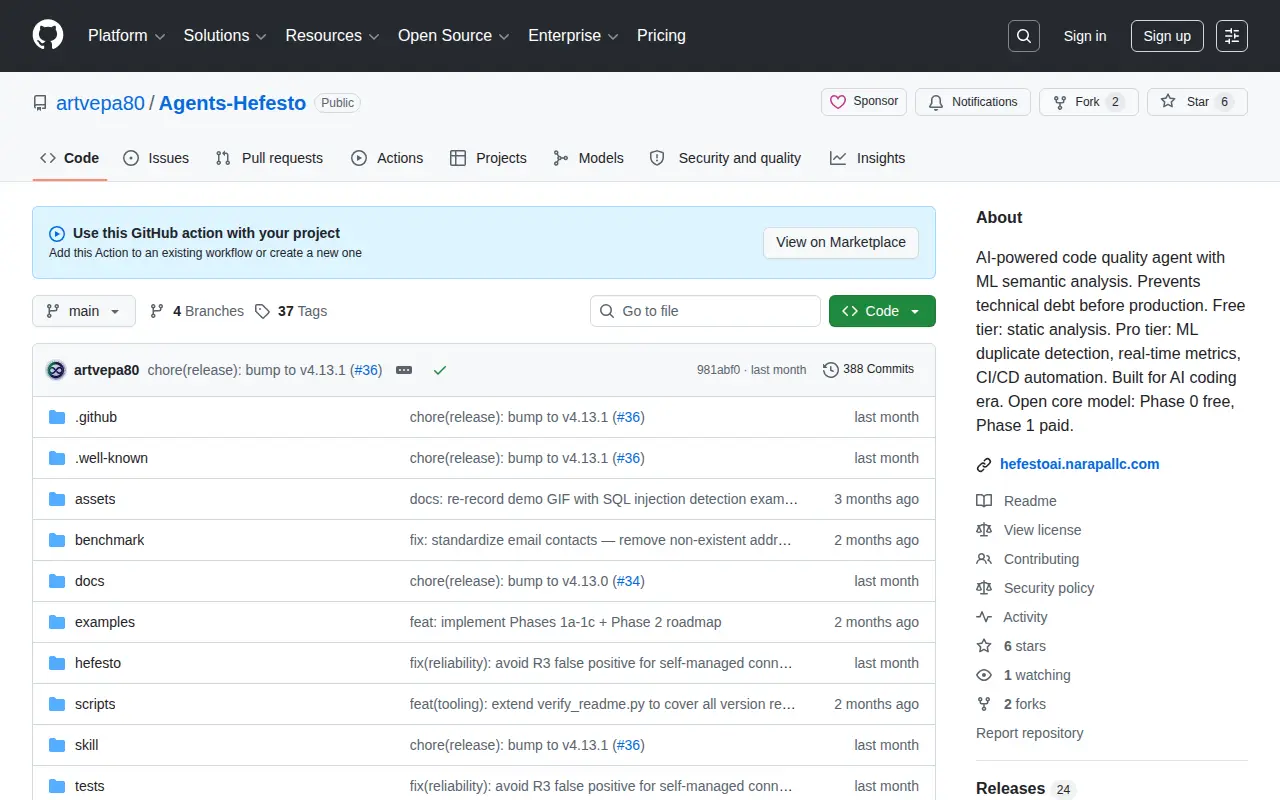Viewport: 1280px width, 800px height.
Task: Star the Agents-Hefesto repository
Action: tap(1197, 102)
